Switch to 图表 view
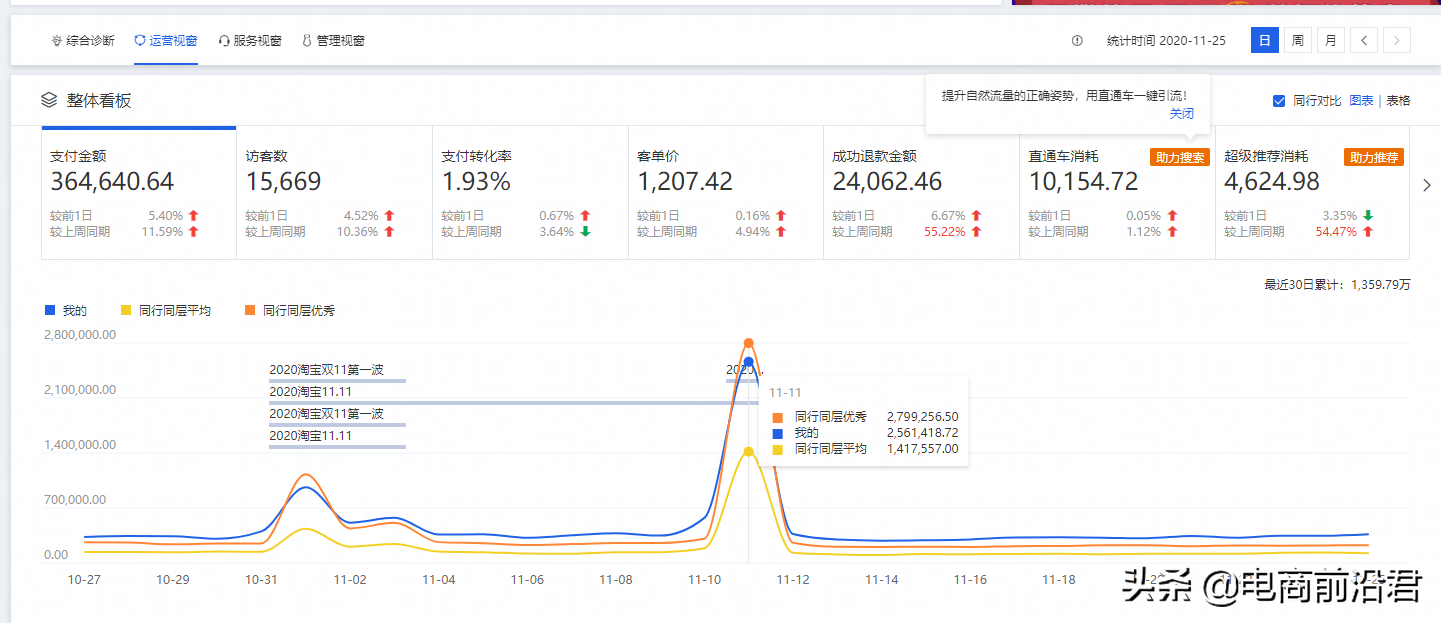The image size is (1441, 623). (x=1361, y=101)
